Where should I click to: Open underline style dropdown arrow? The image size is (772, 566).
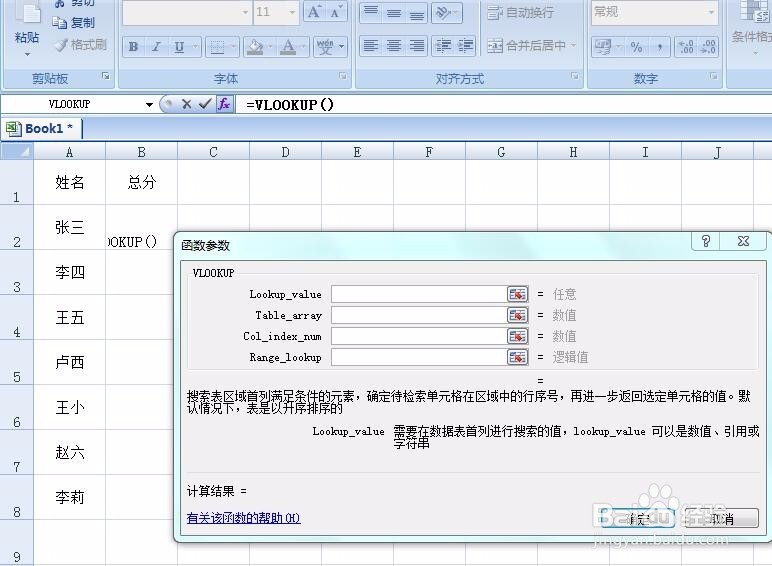[195, 47]
